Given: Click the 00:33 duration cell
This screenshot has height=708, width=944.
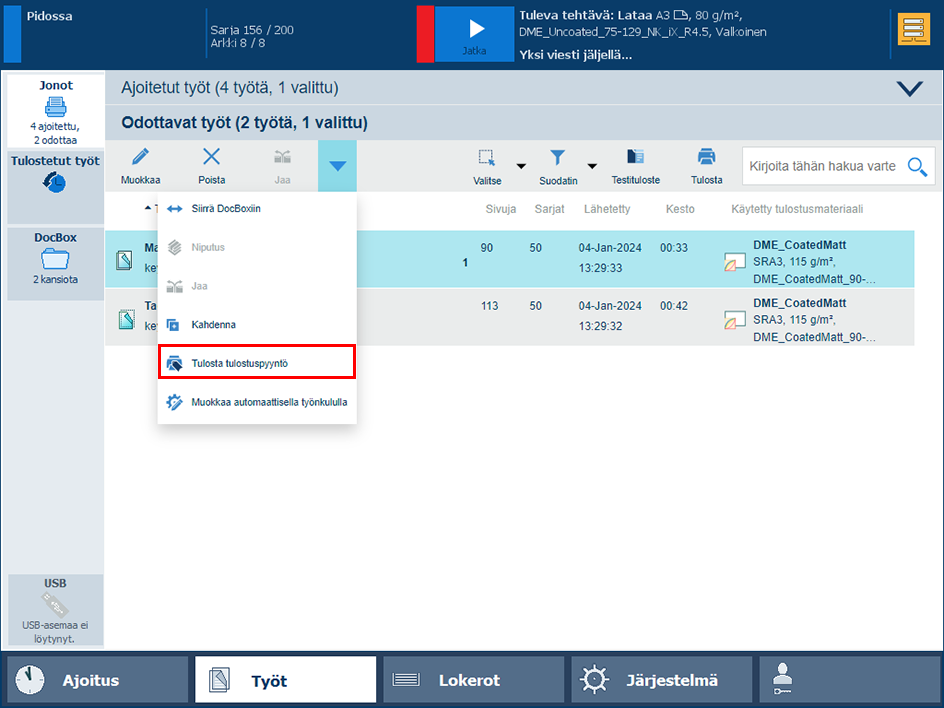Looking at the screenshot, I should (x=674, y=248).
